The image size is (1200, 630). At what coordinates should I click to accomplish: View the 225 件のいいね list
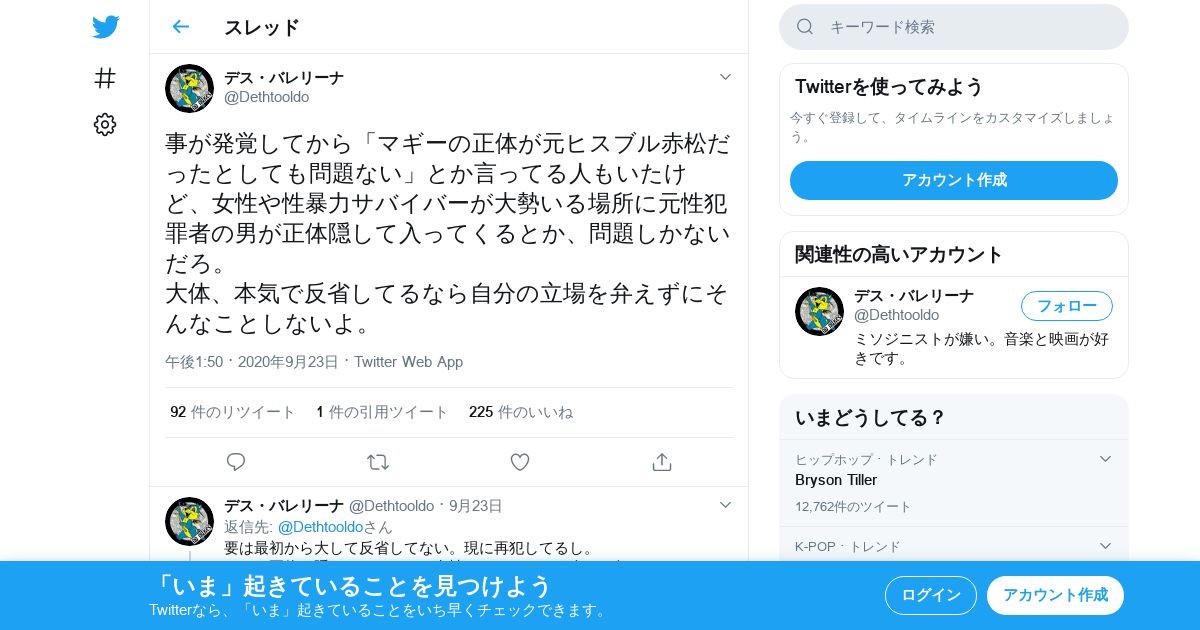point(521,412)
